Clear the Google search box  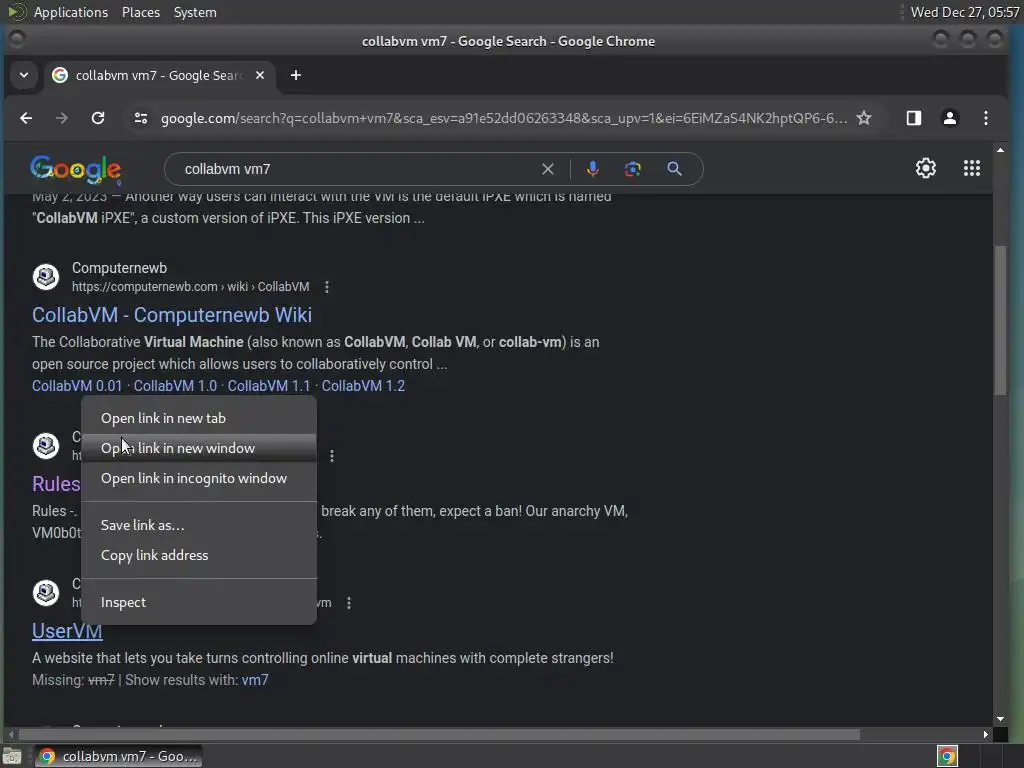point(548,169)
